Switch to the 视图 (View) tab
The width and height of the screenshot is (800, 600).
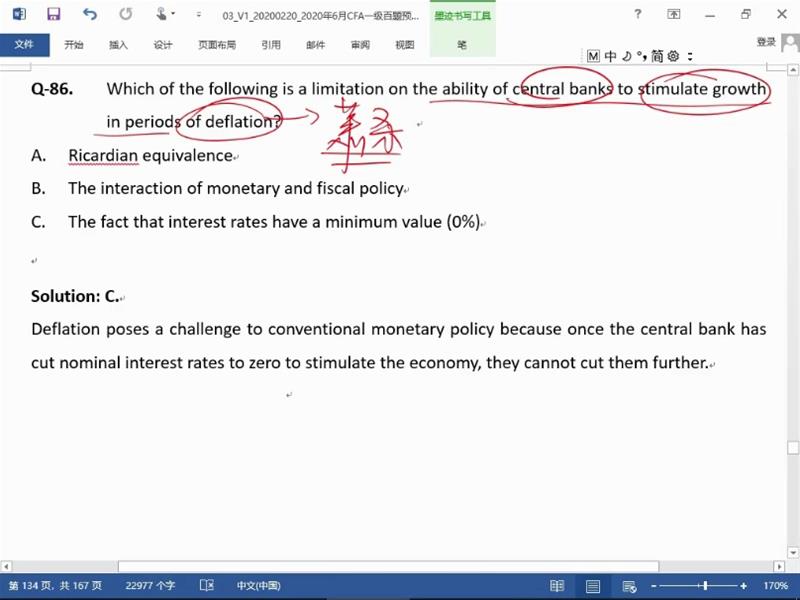coord(405,45)
